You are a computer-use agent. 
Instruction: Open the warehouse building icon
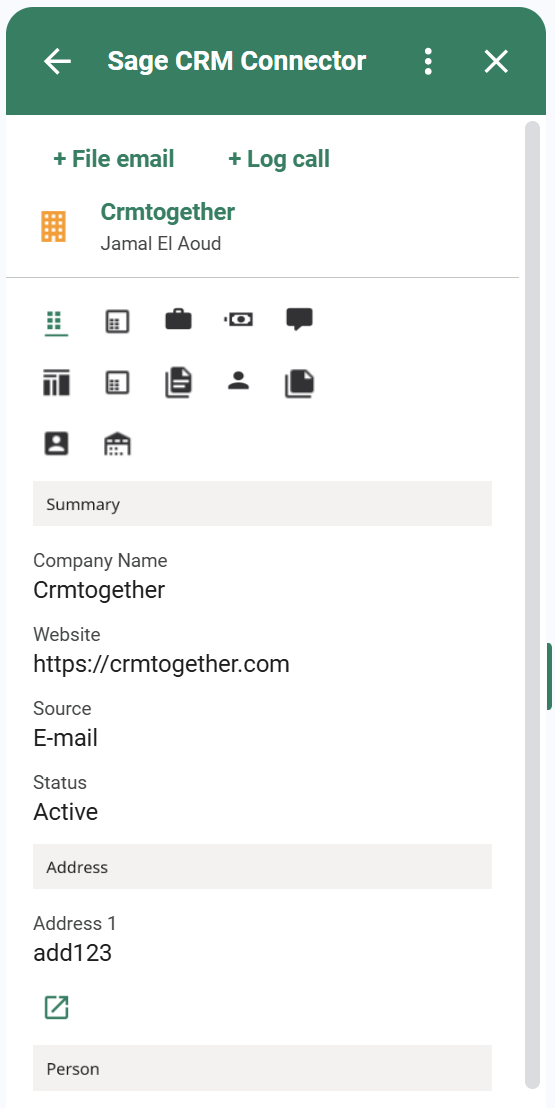click(x=117, y=444)
